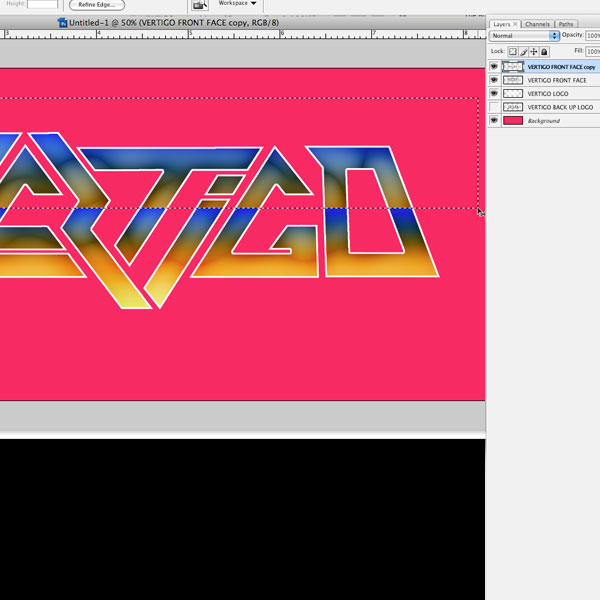
Task: Click the Go to Bridge icon
Action: click(x=200, y=5)
